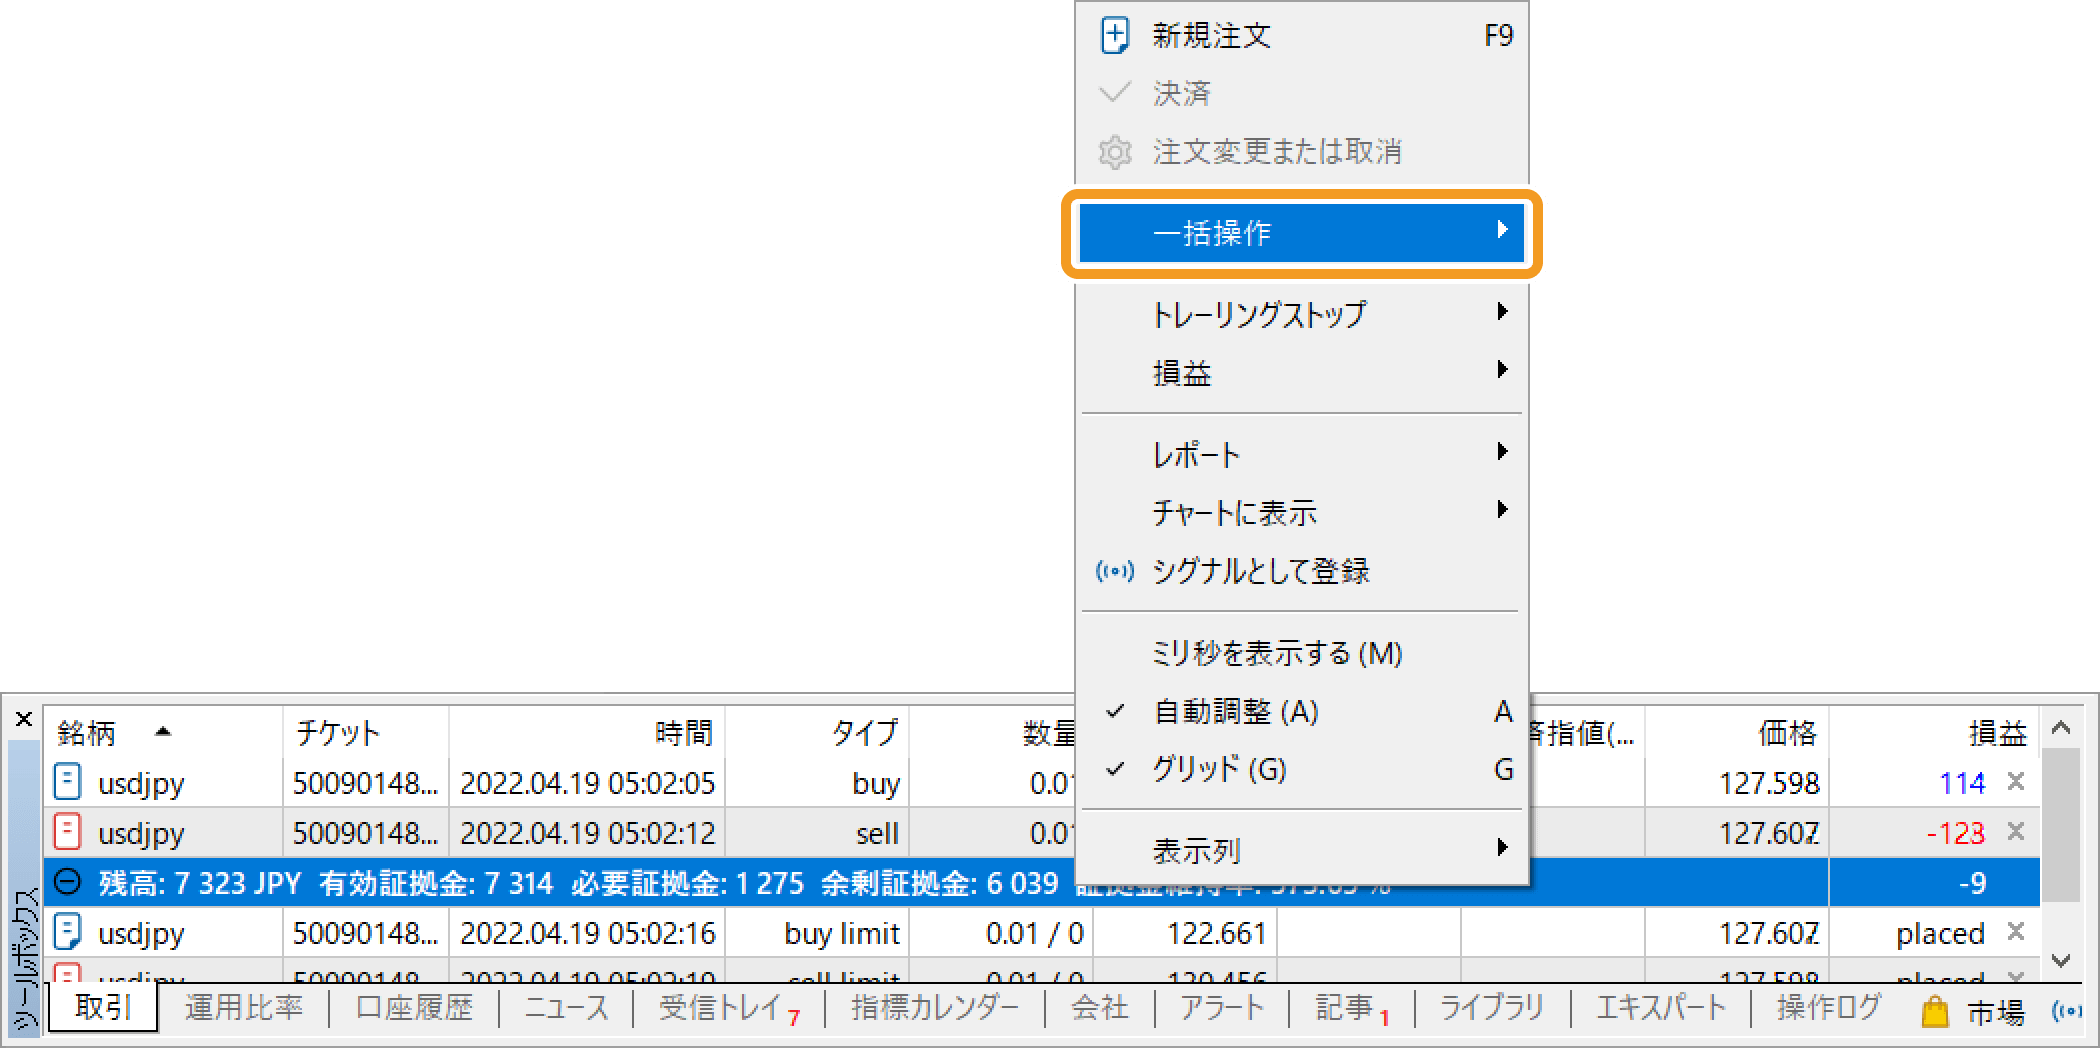Choose シグナルとして登録 menu entry
Viewport: 2100px width, 1048px height.
(1301, 571)
